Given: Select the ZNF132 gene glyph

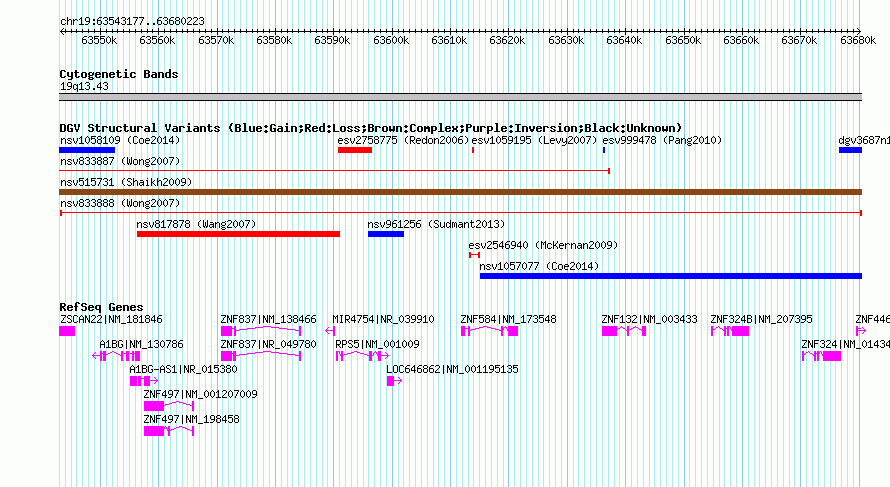Looking at the screenshot, I should [x=624, y=331].
